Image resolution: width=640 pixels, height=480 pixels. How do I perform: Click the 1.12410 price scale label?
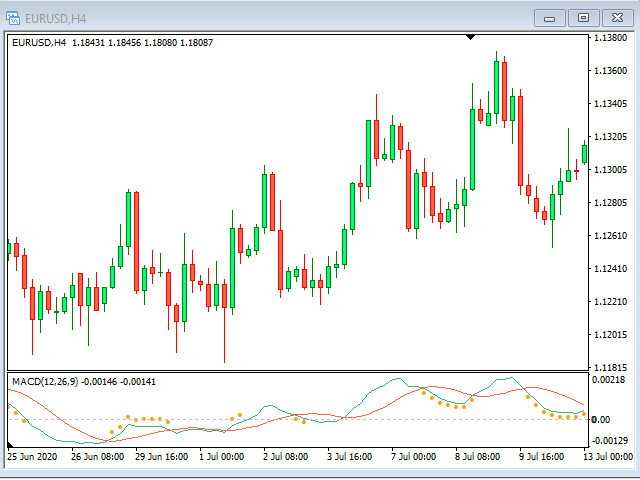(610, 269)
